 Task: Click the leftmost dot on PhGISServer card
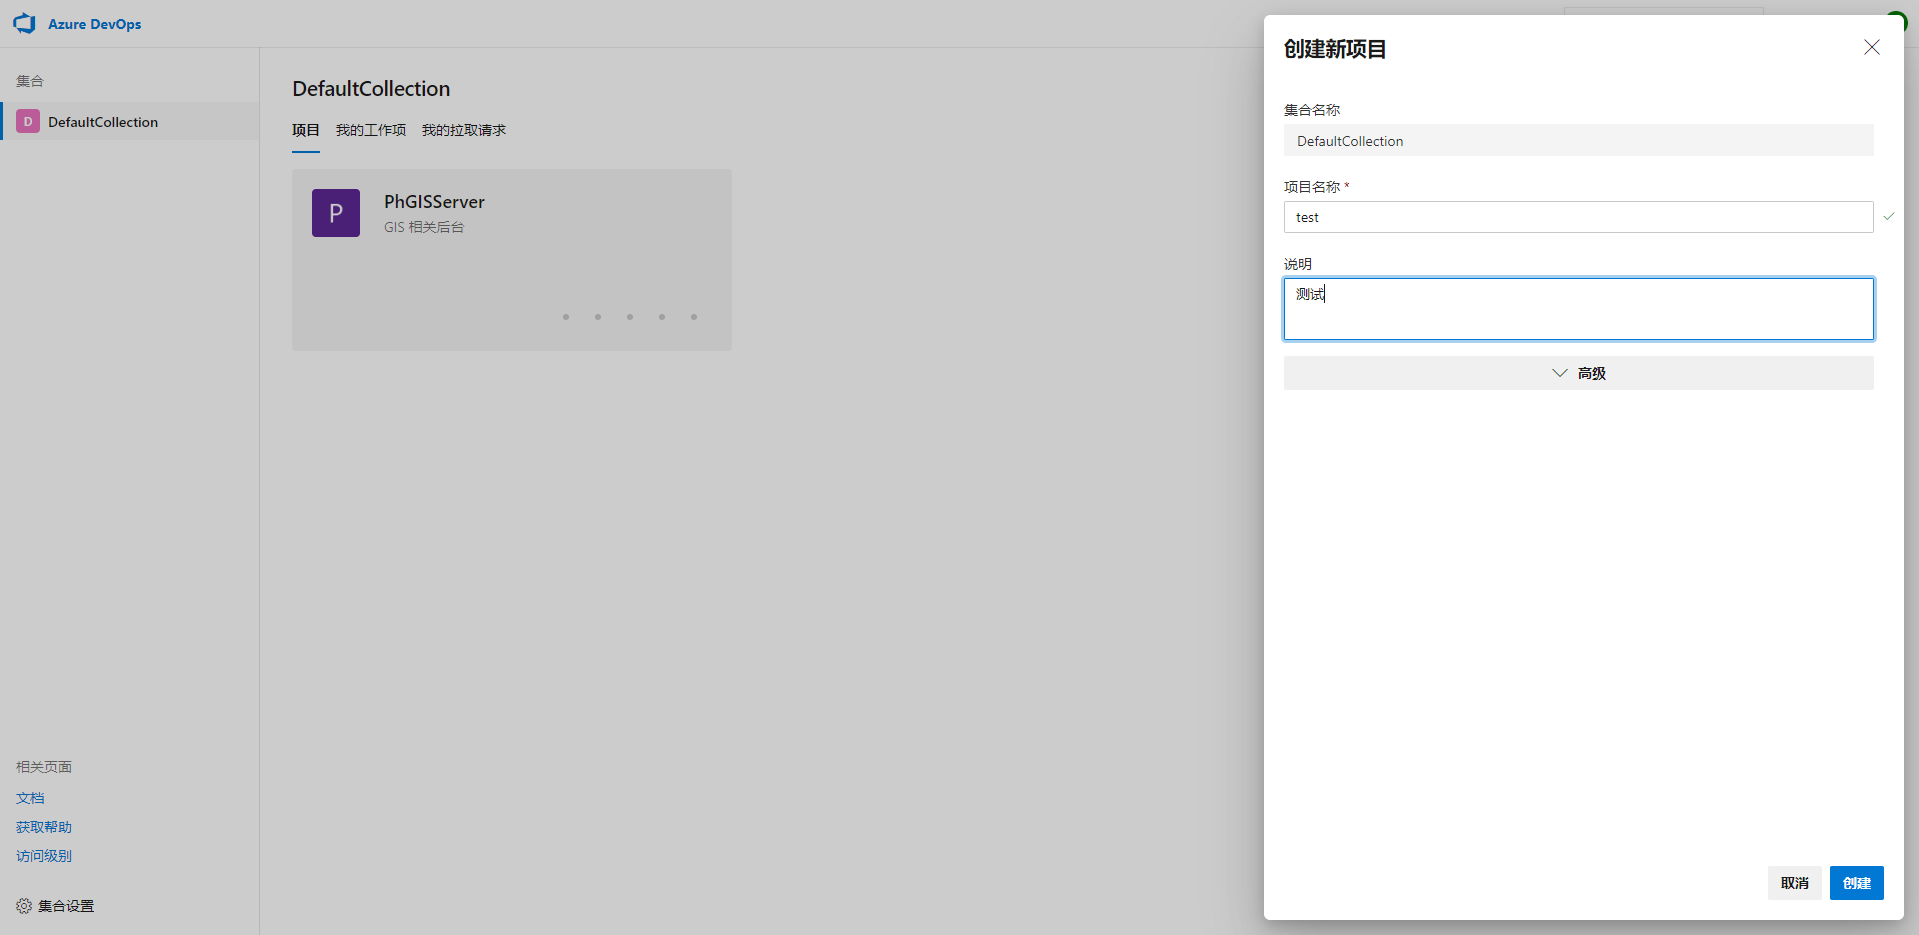click(x=566, y=317)
